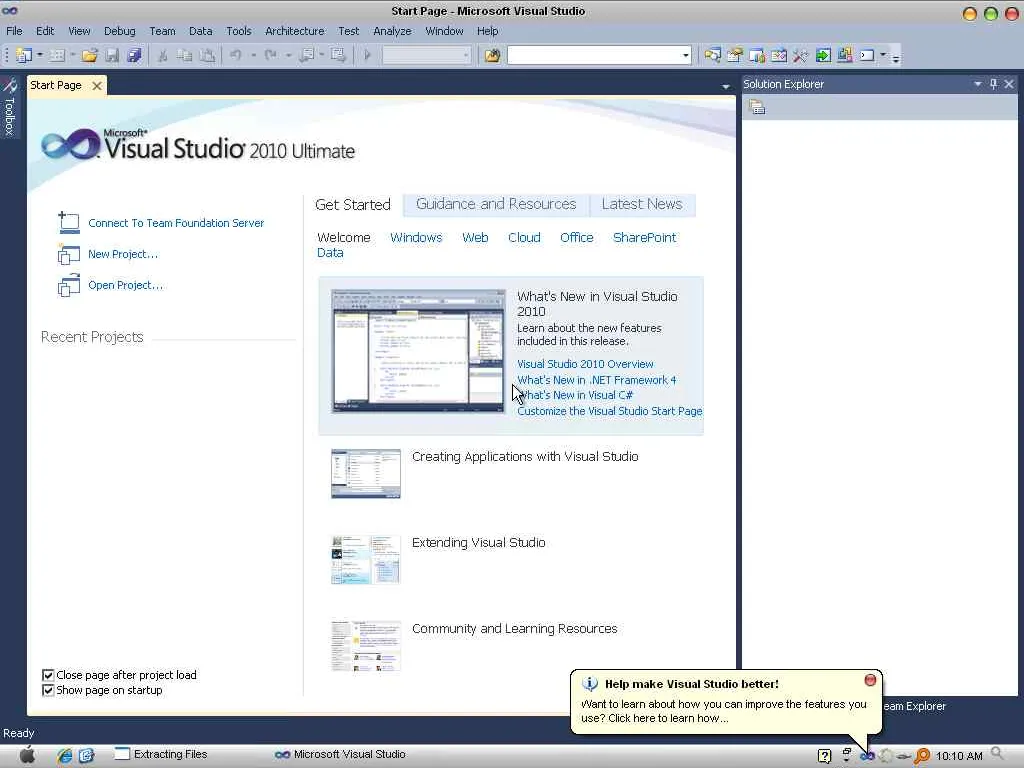Open the Redo history dropdown arrow
The width and height of the screenshot is (1024, 768).
(288, 56)
